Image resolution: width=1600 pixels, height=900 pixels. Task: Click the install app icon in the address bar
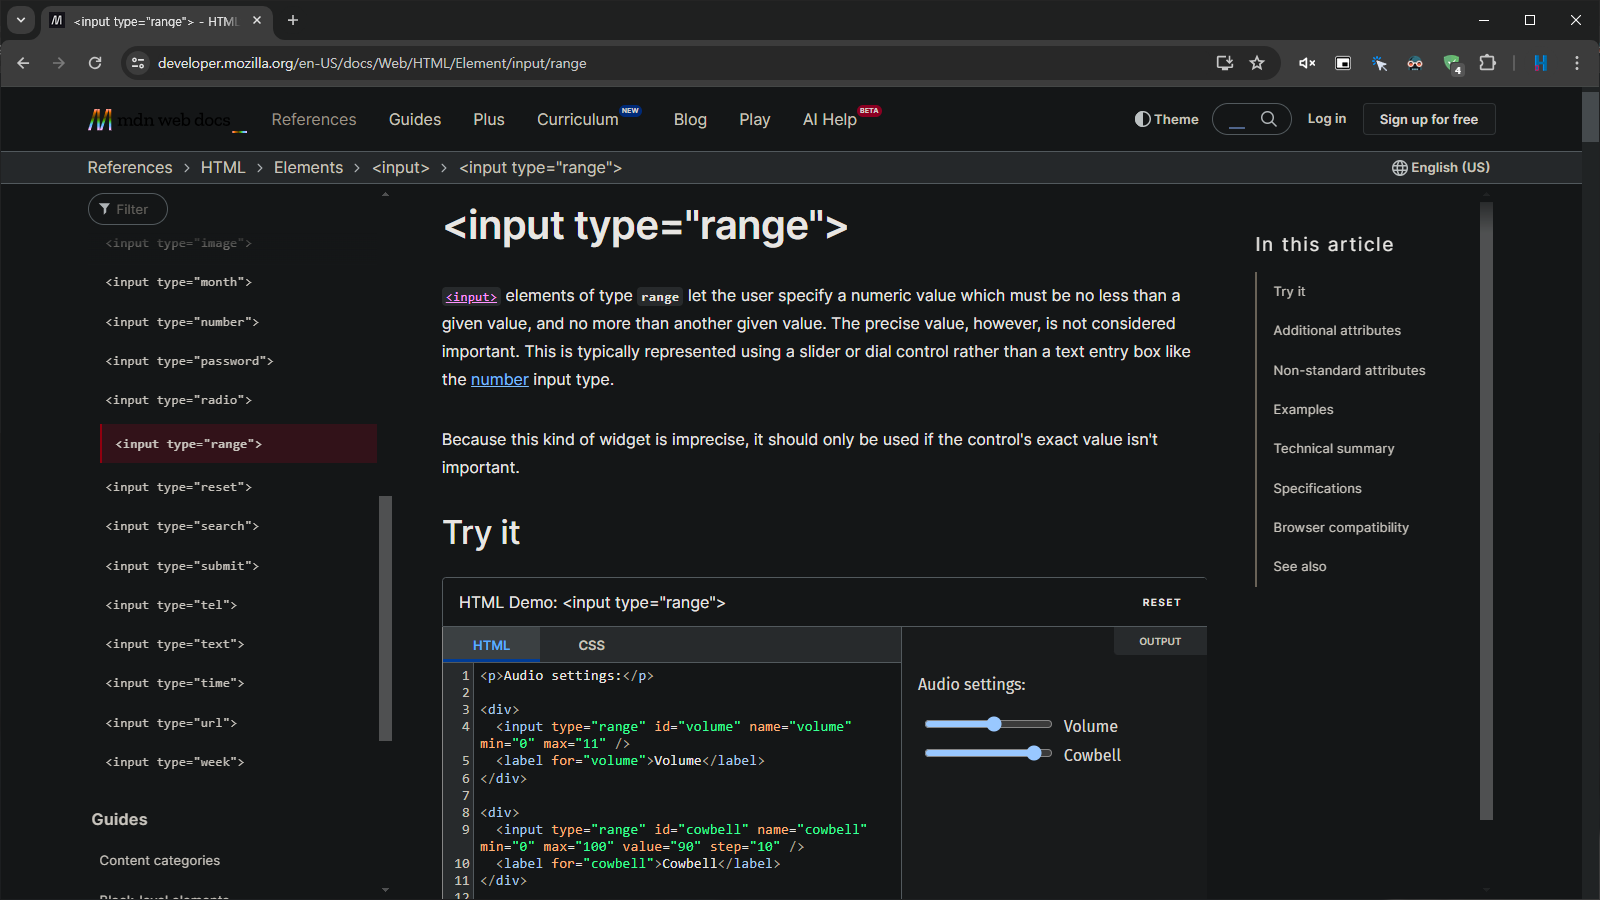[1224, 63]
